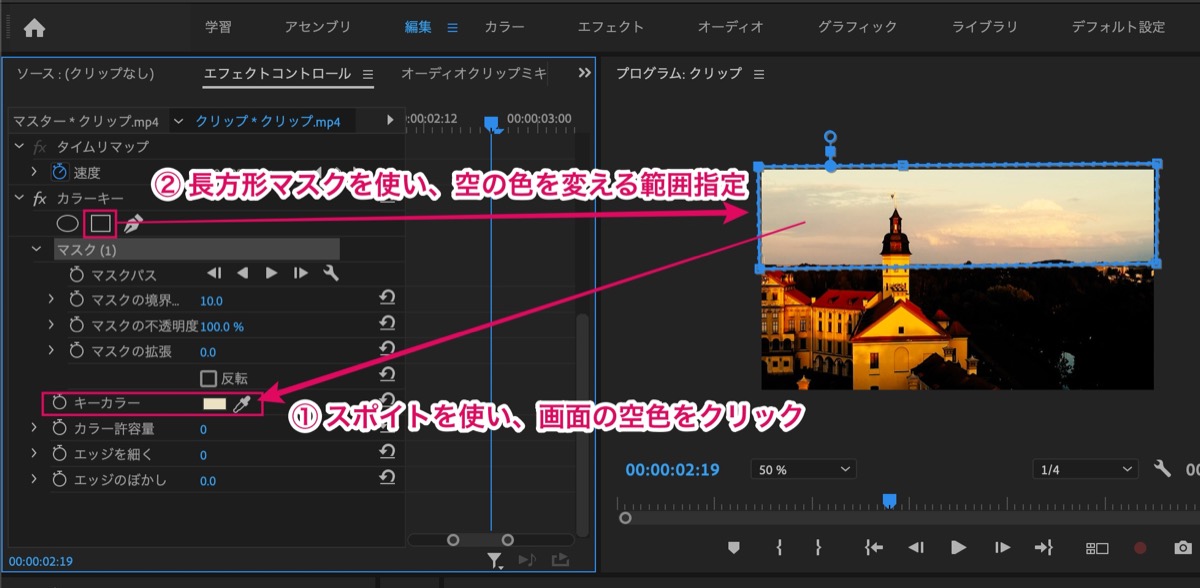The height and width of the screenshot is (588, 1200).
Task: Open the effect filter funnel icon
Action: pos(496,561)
